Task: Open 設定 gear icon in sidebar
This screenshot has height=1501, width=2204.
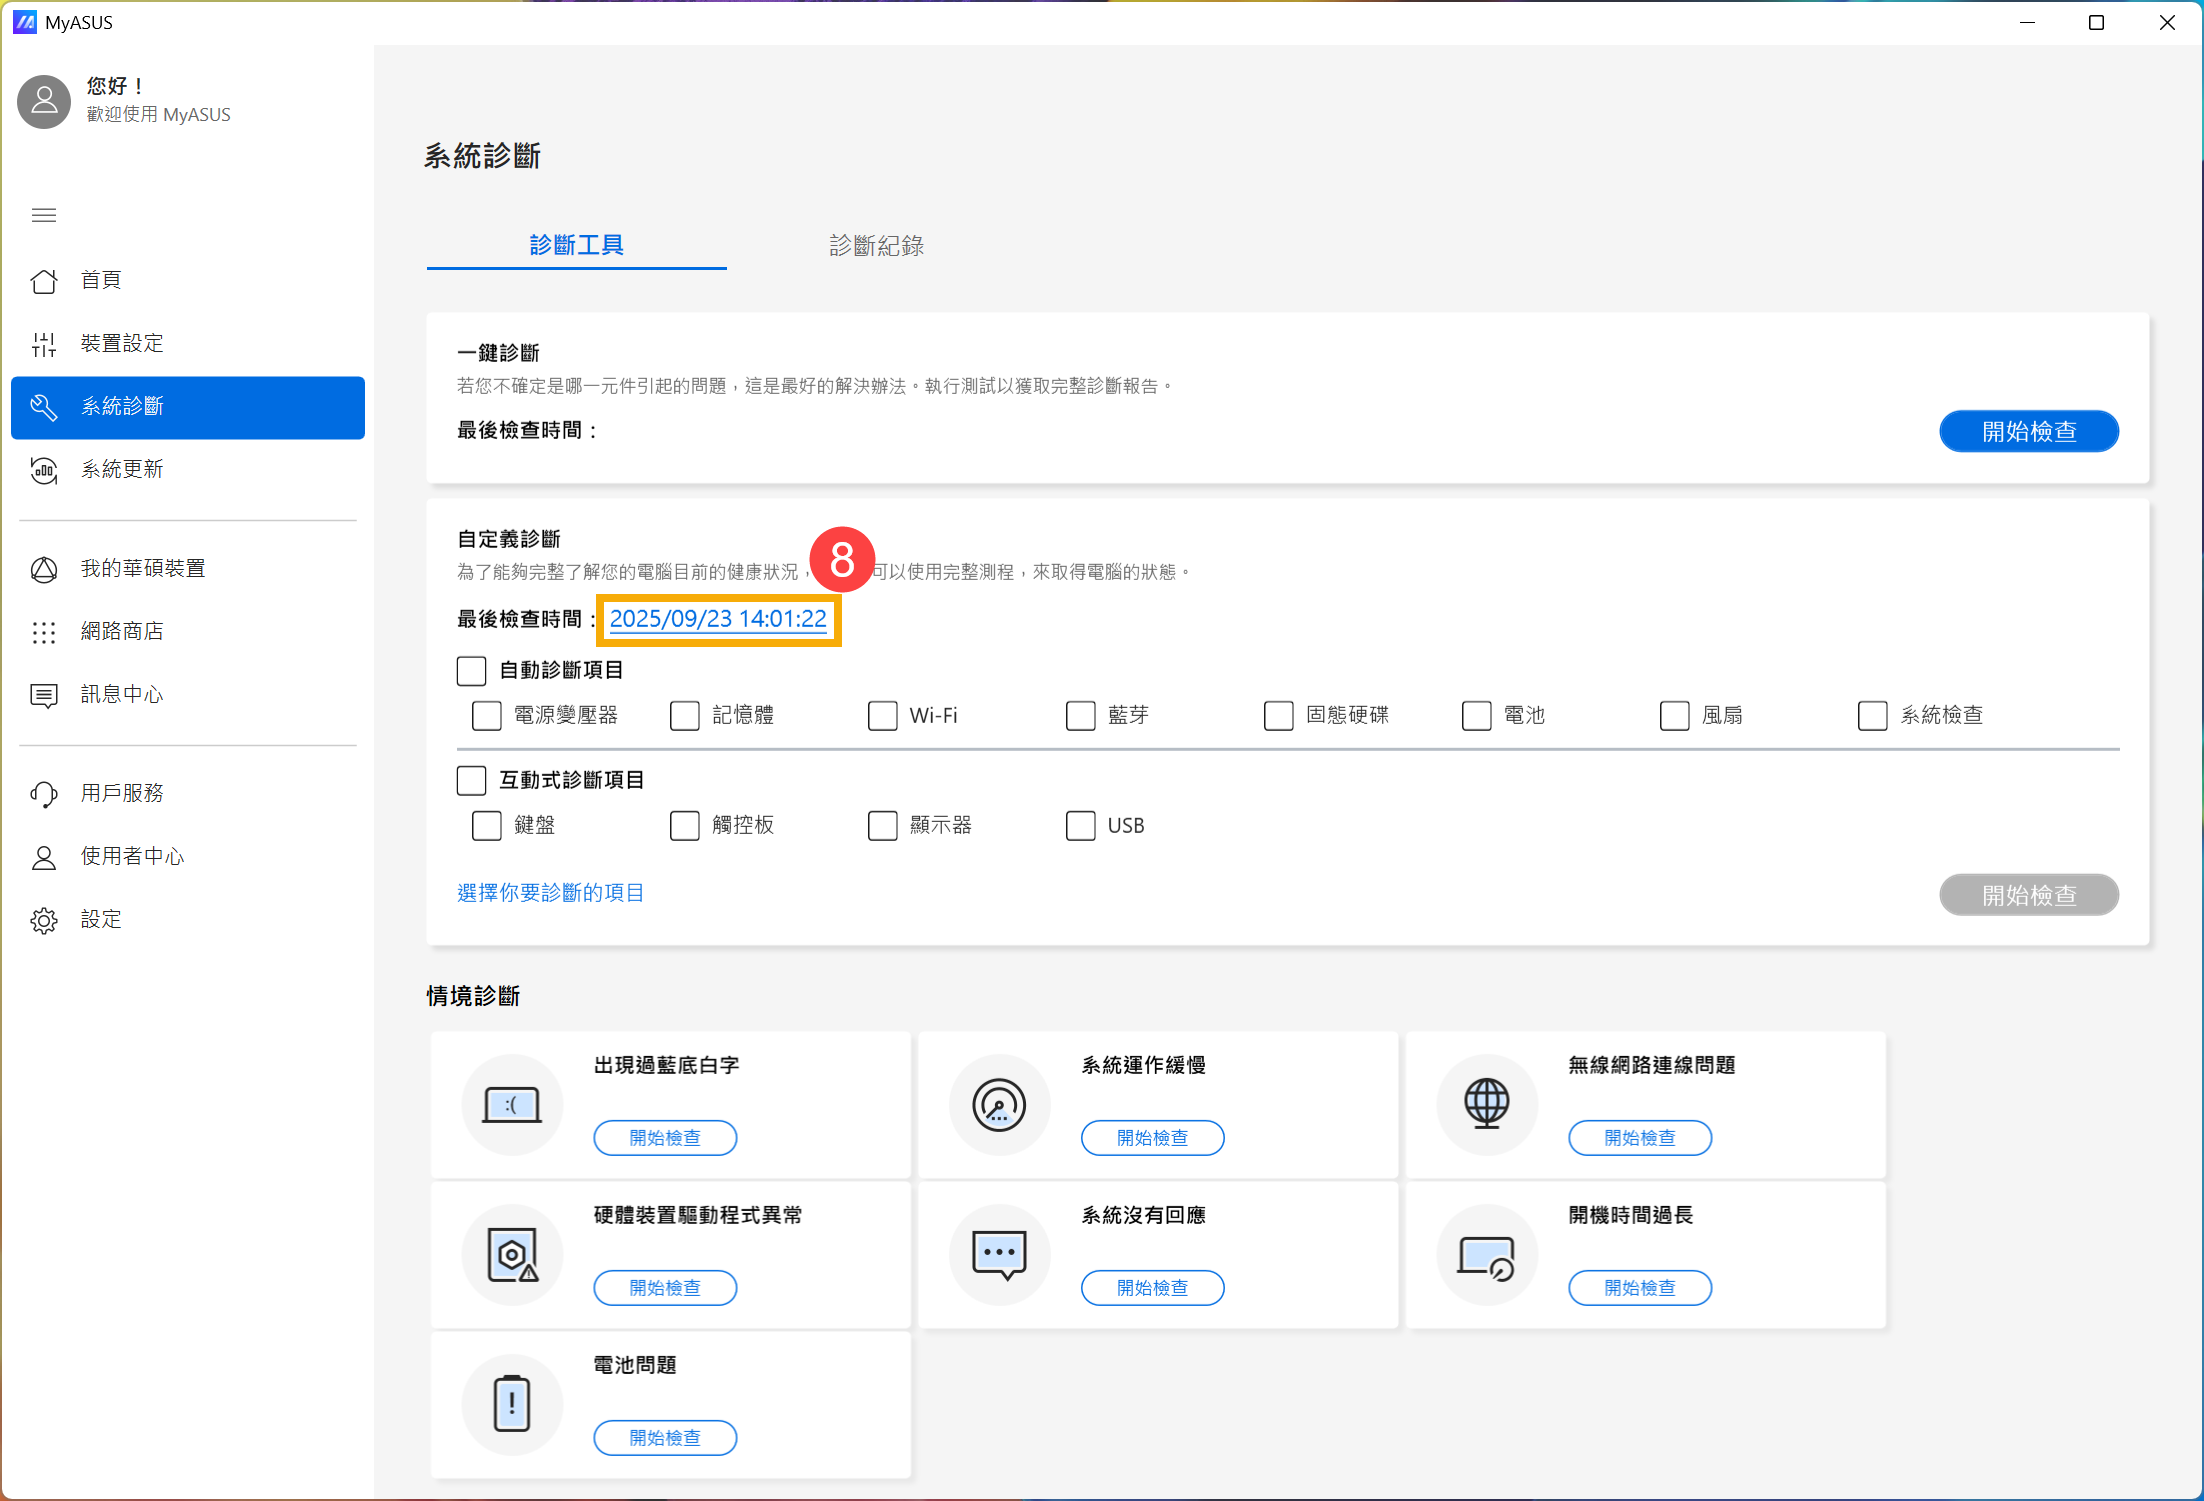Action: click(44, 920)
